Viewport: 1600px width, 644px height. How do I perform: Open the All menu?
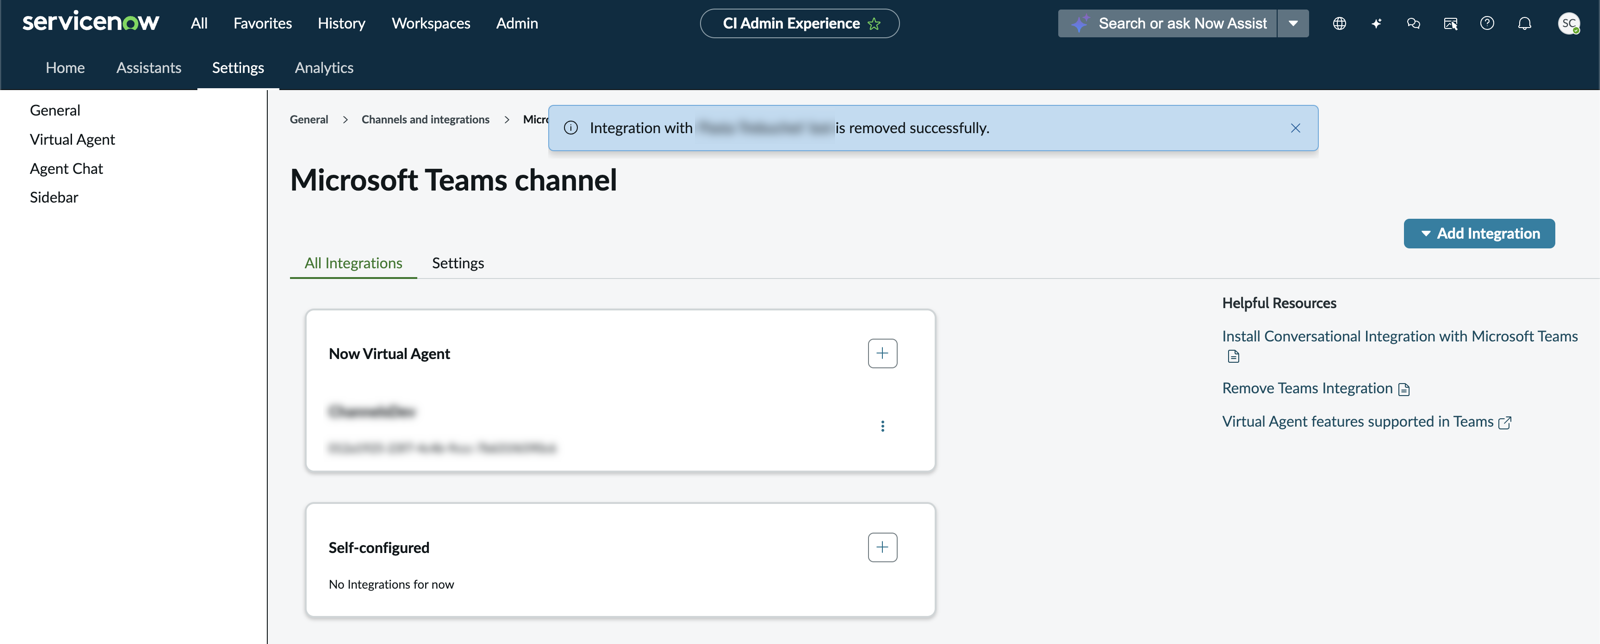coord(199,23)
